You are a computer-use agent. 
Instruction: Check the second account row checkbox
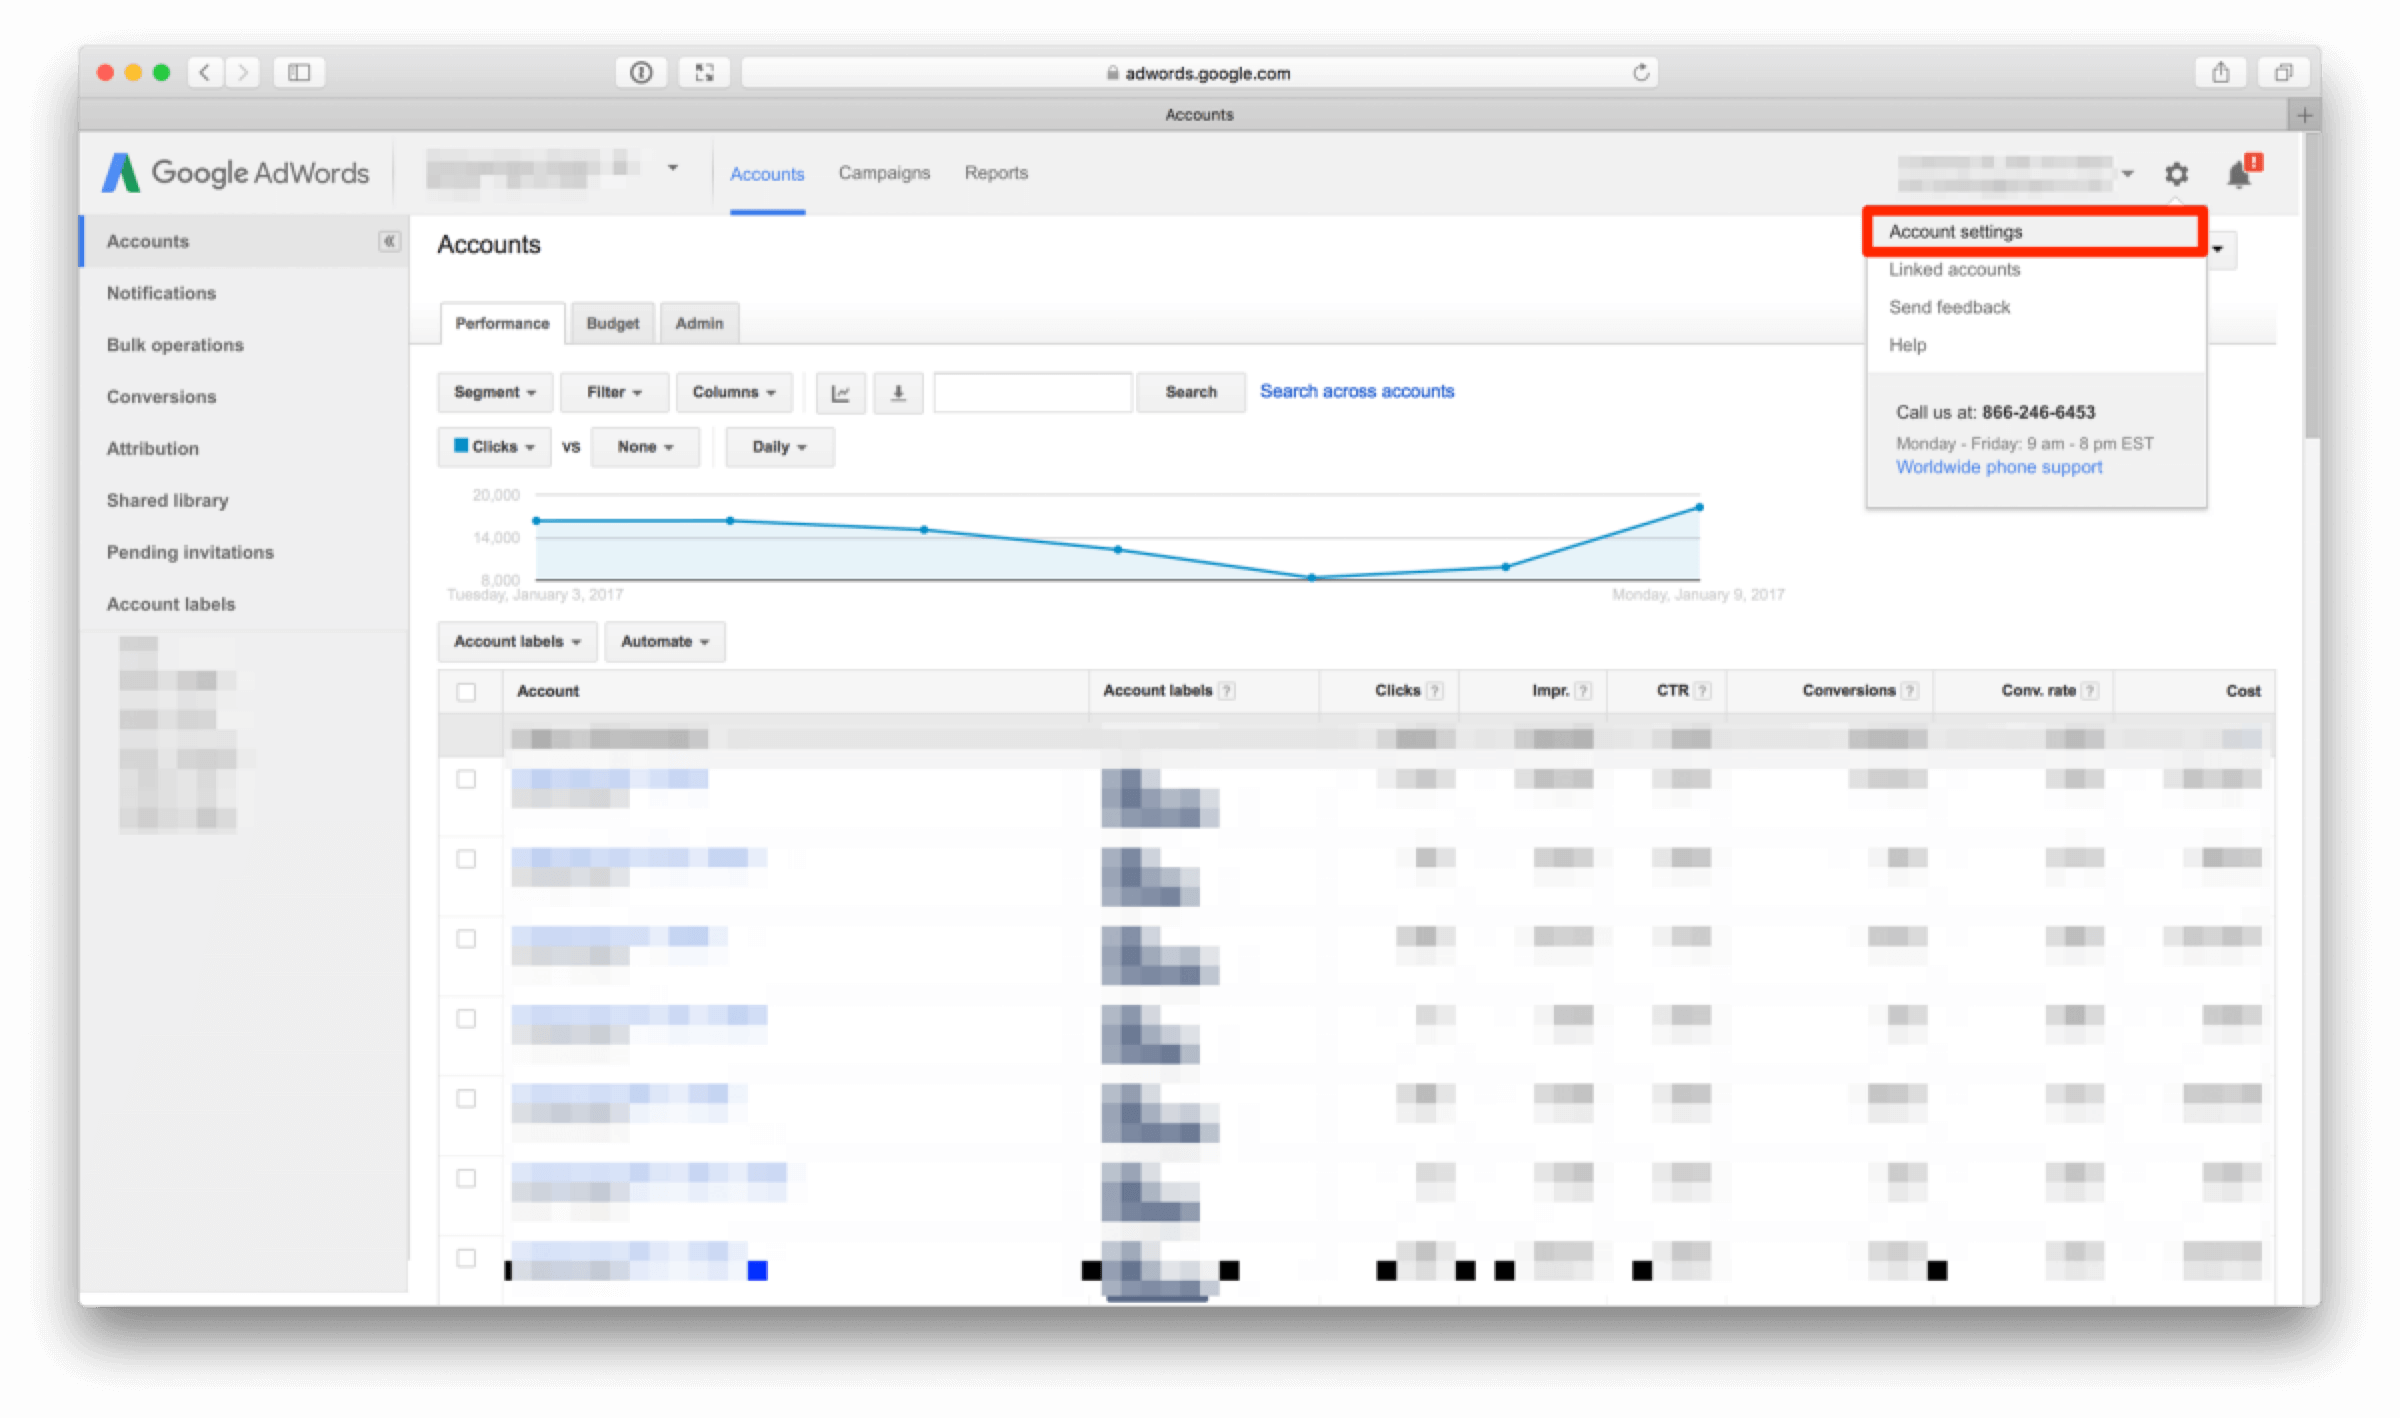coord(466,859)
